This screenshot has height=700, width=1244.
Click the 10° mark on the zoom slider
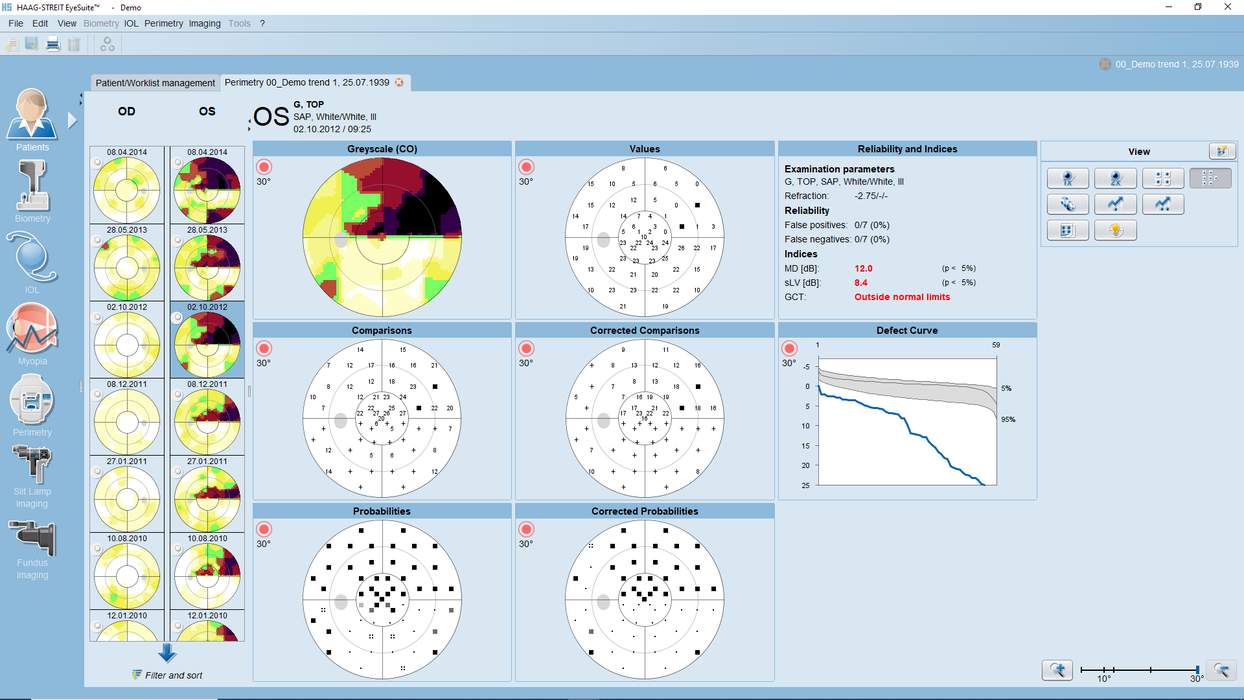point(1103,670)
